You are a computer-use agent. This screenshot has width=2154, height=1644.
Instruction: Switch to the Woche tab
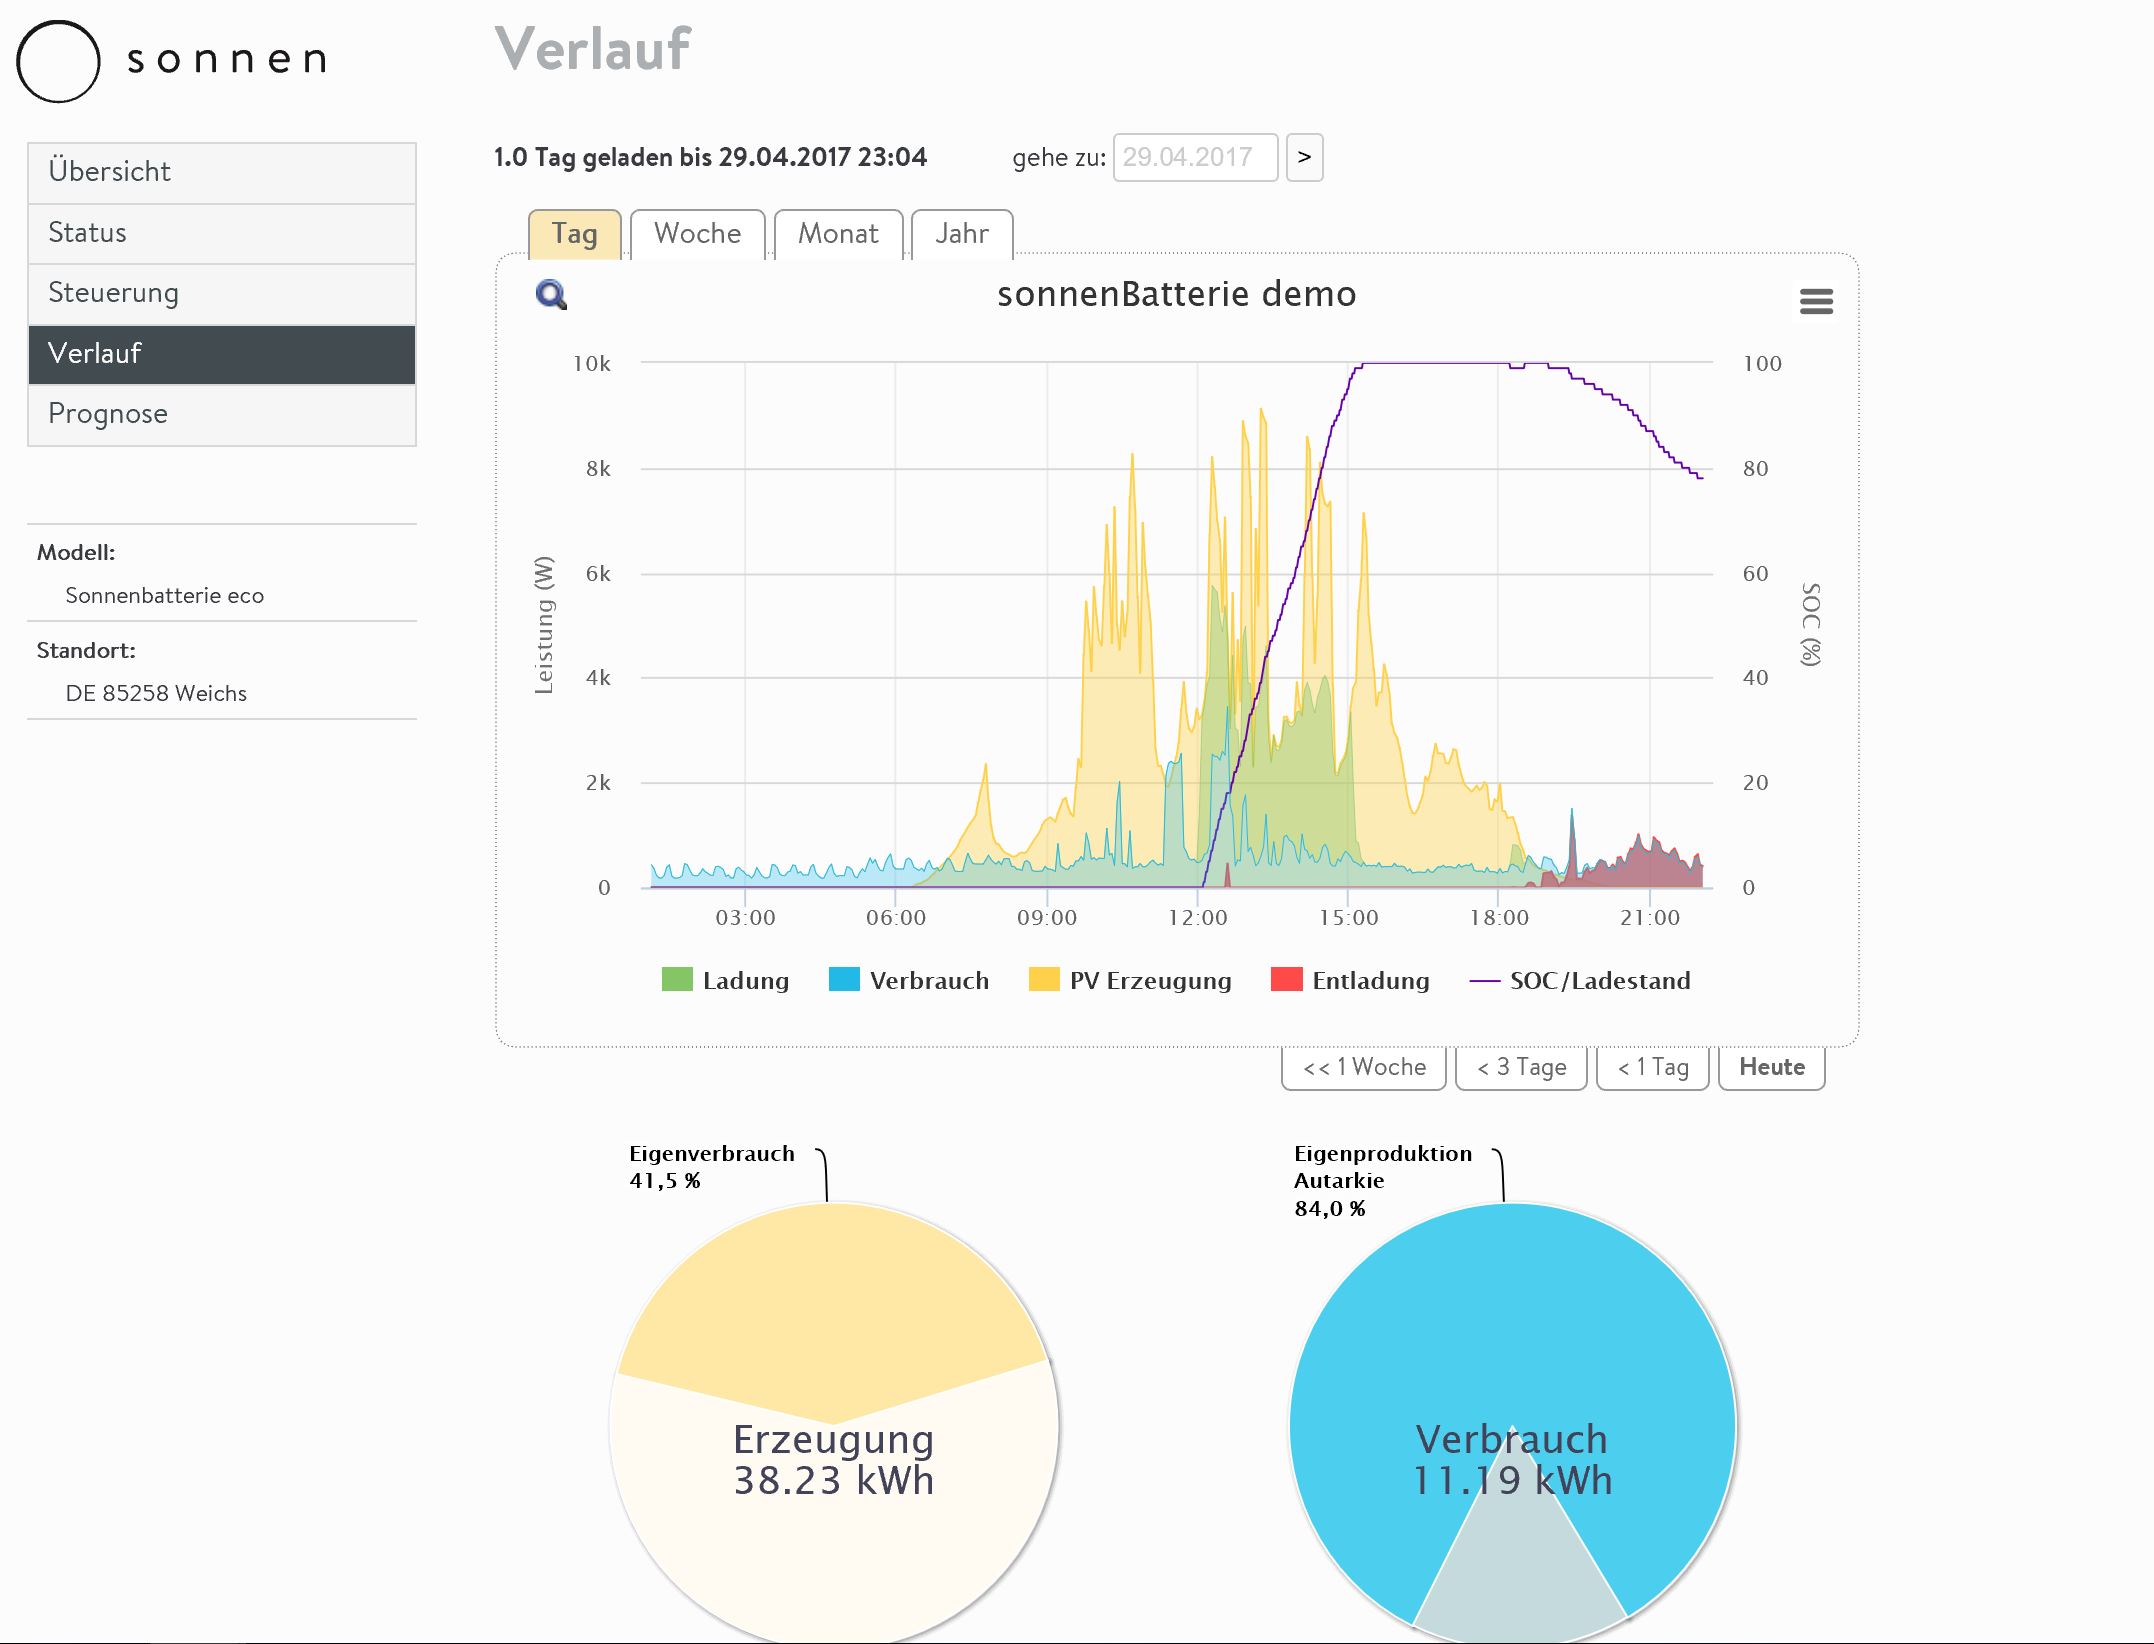coord(697,234)
